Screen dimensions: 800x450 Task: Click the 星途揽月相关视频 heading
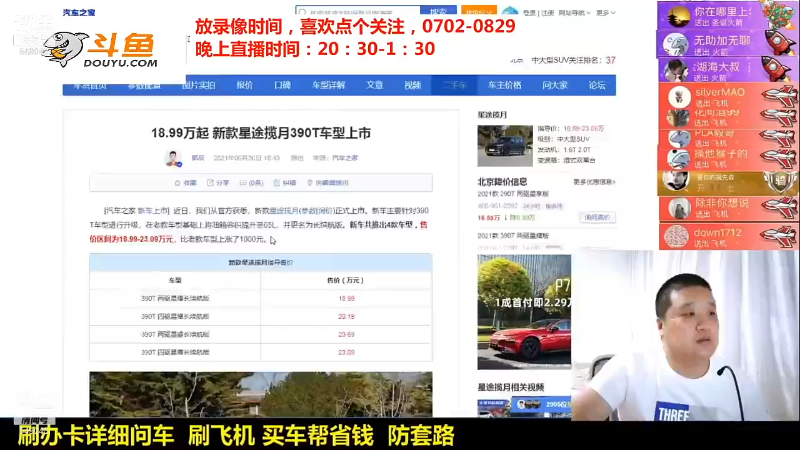point(511,388)
